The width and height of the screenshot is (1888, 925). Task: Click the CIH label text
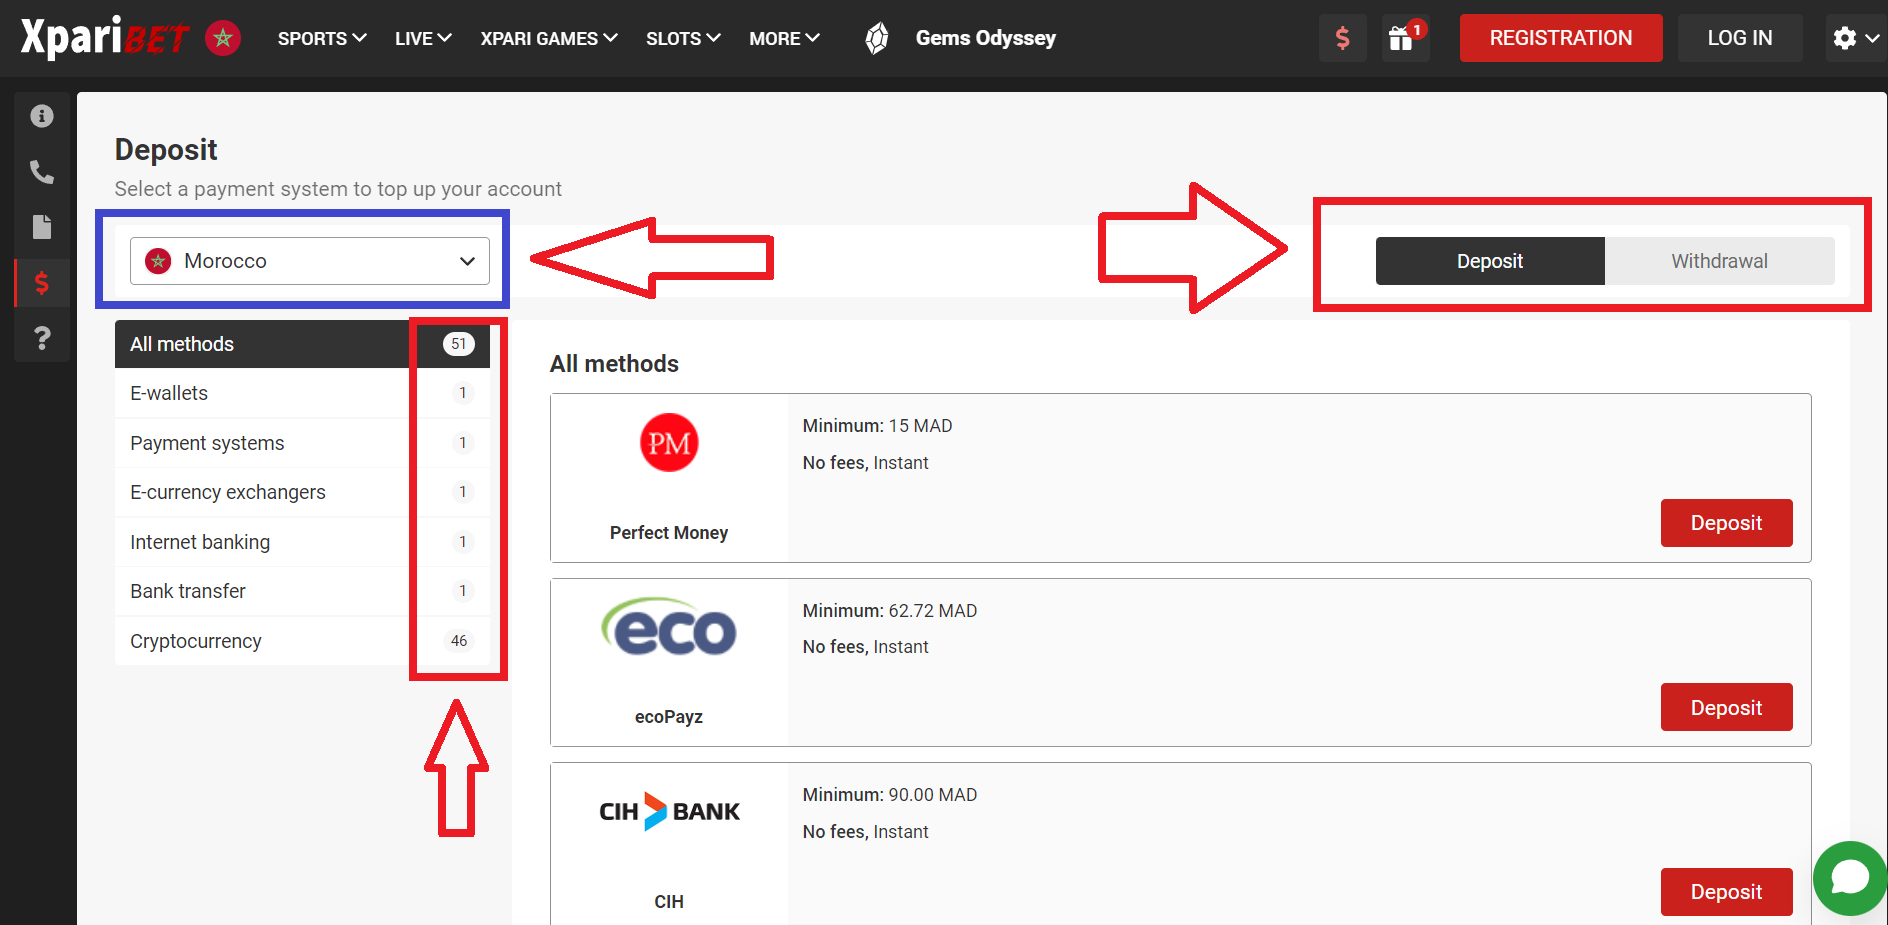pos(669,902)
